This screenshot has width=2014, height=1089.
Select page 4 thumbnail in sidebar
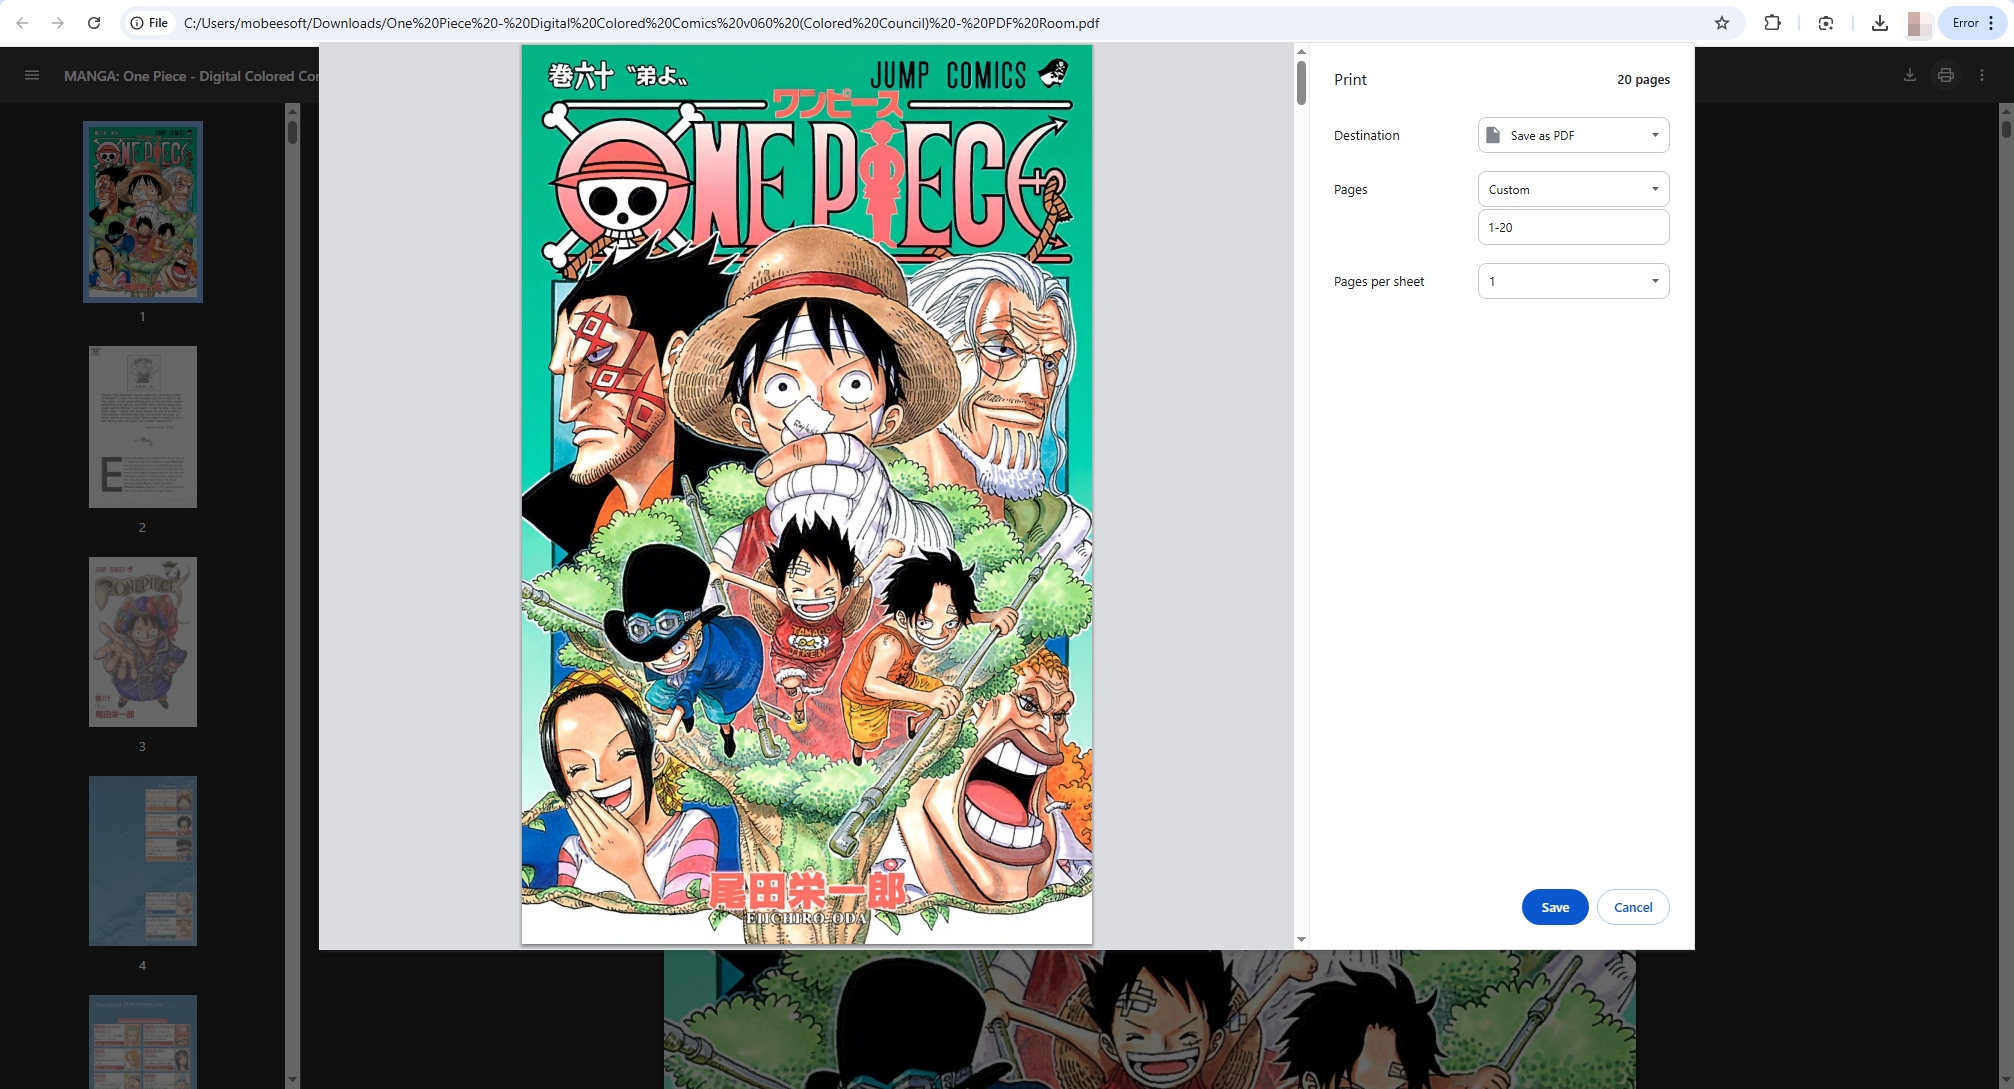(x=143, y=861)
